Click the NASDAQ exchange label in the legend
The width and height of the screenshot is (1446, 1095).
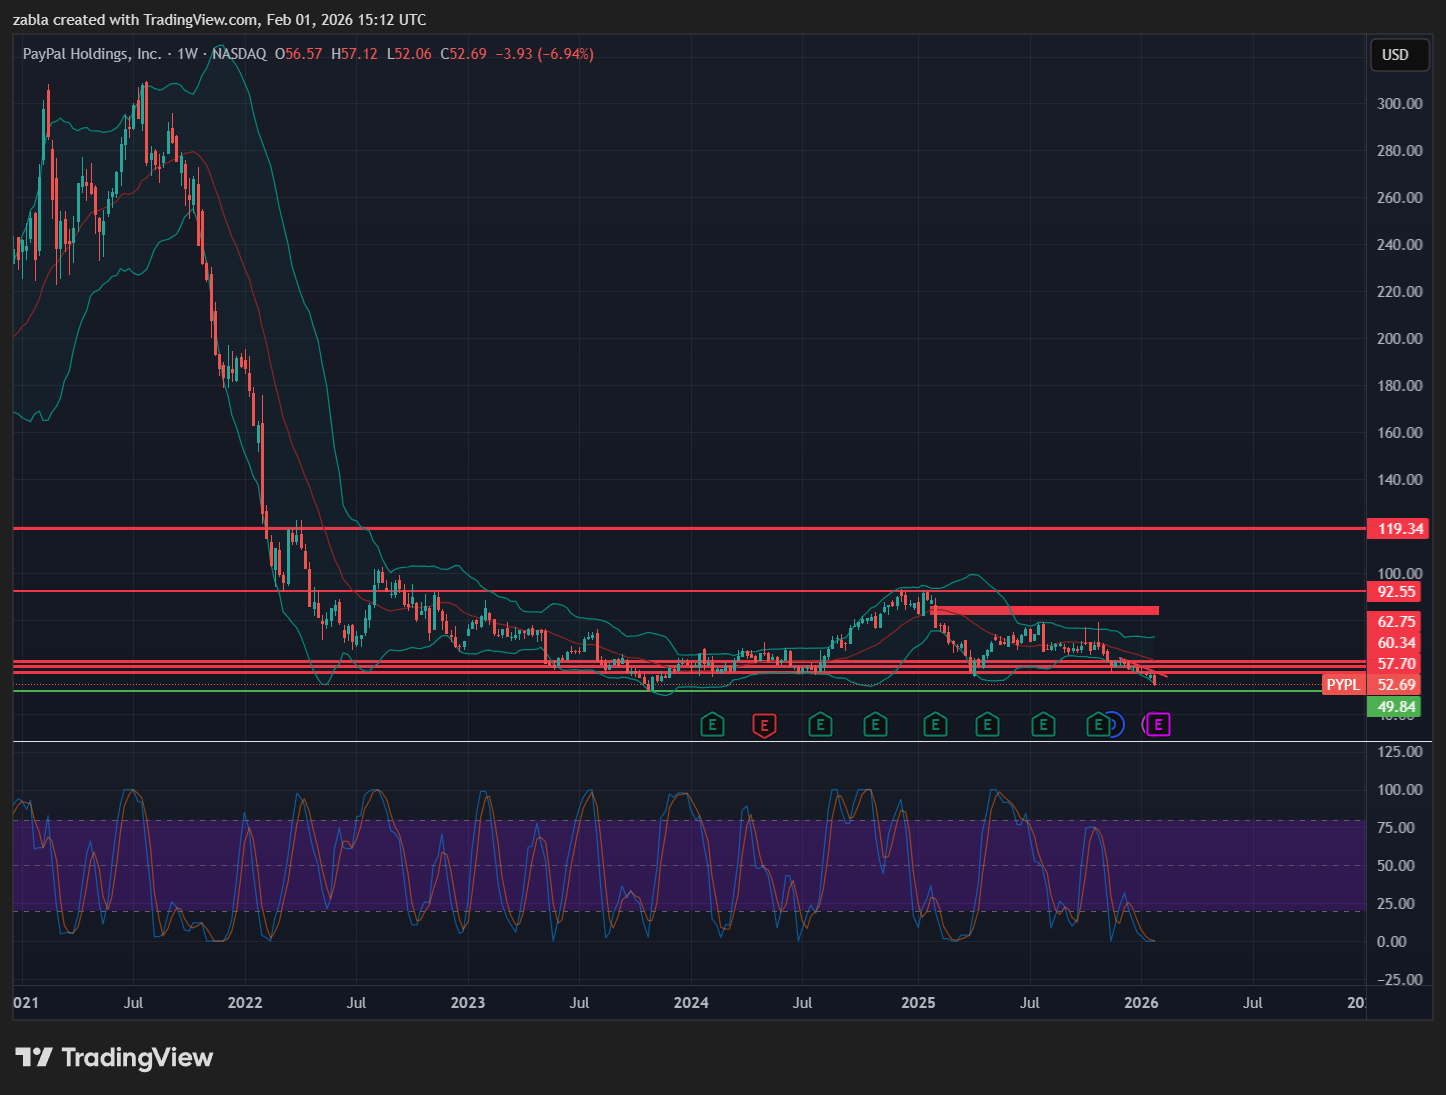pos(239,54)
